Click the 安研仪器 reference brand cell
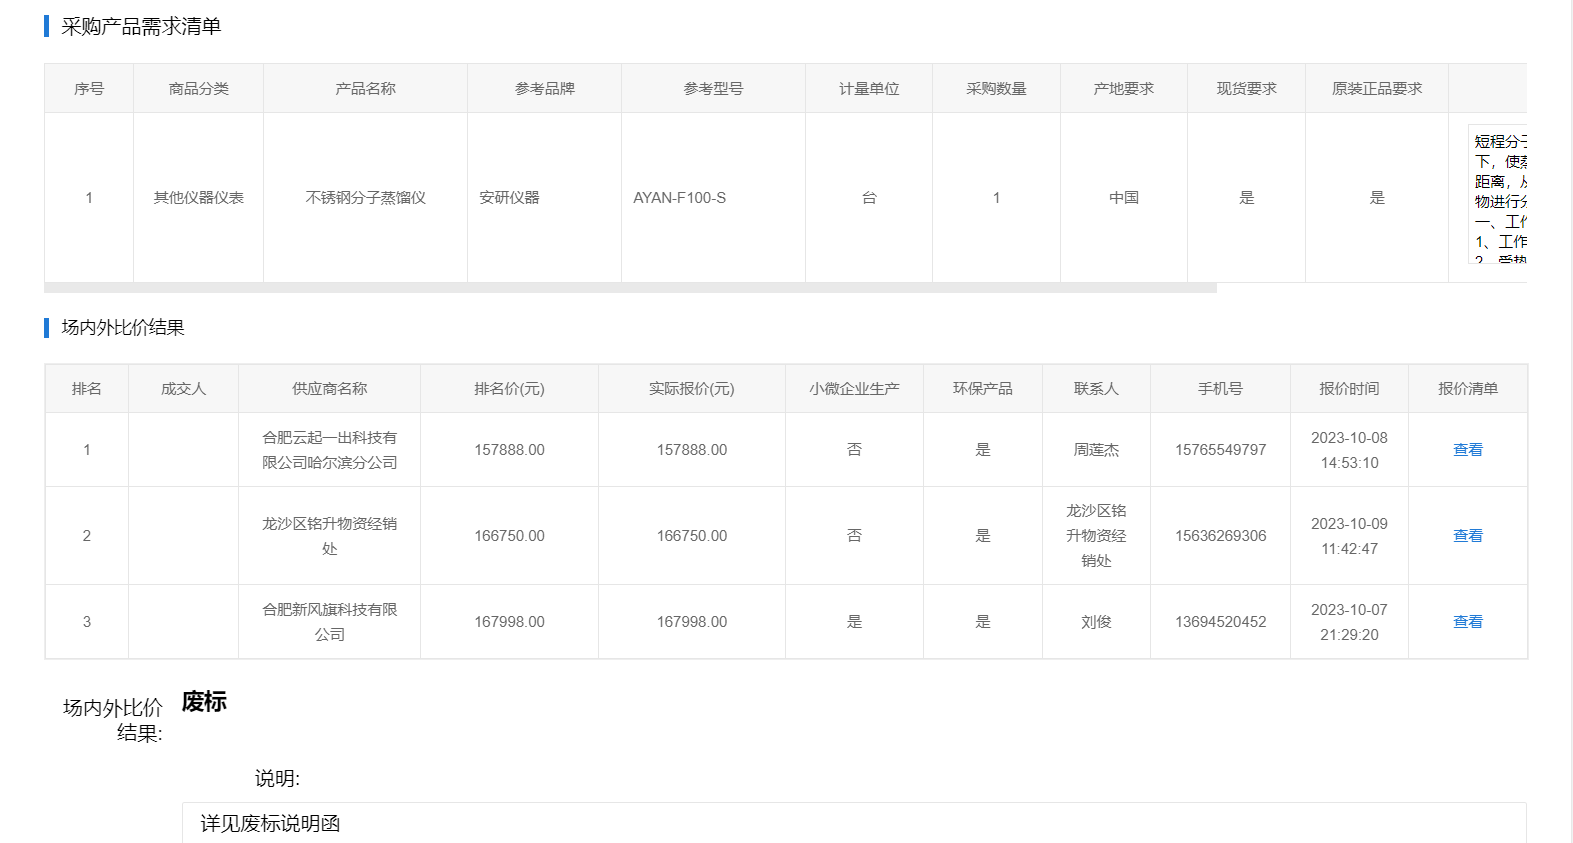The width and height of the screenshot is (1573, 843). click(x=509, y=198)
